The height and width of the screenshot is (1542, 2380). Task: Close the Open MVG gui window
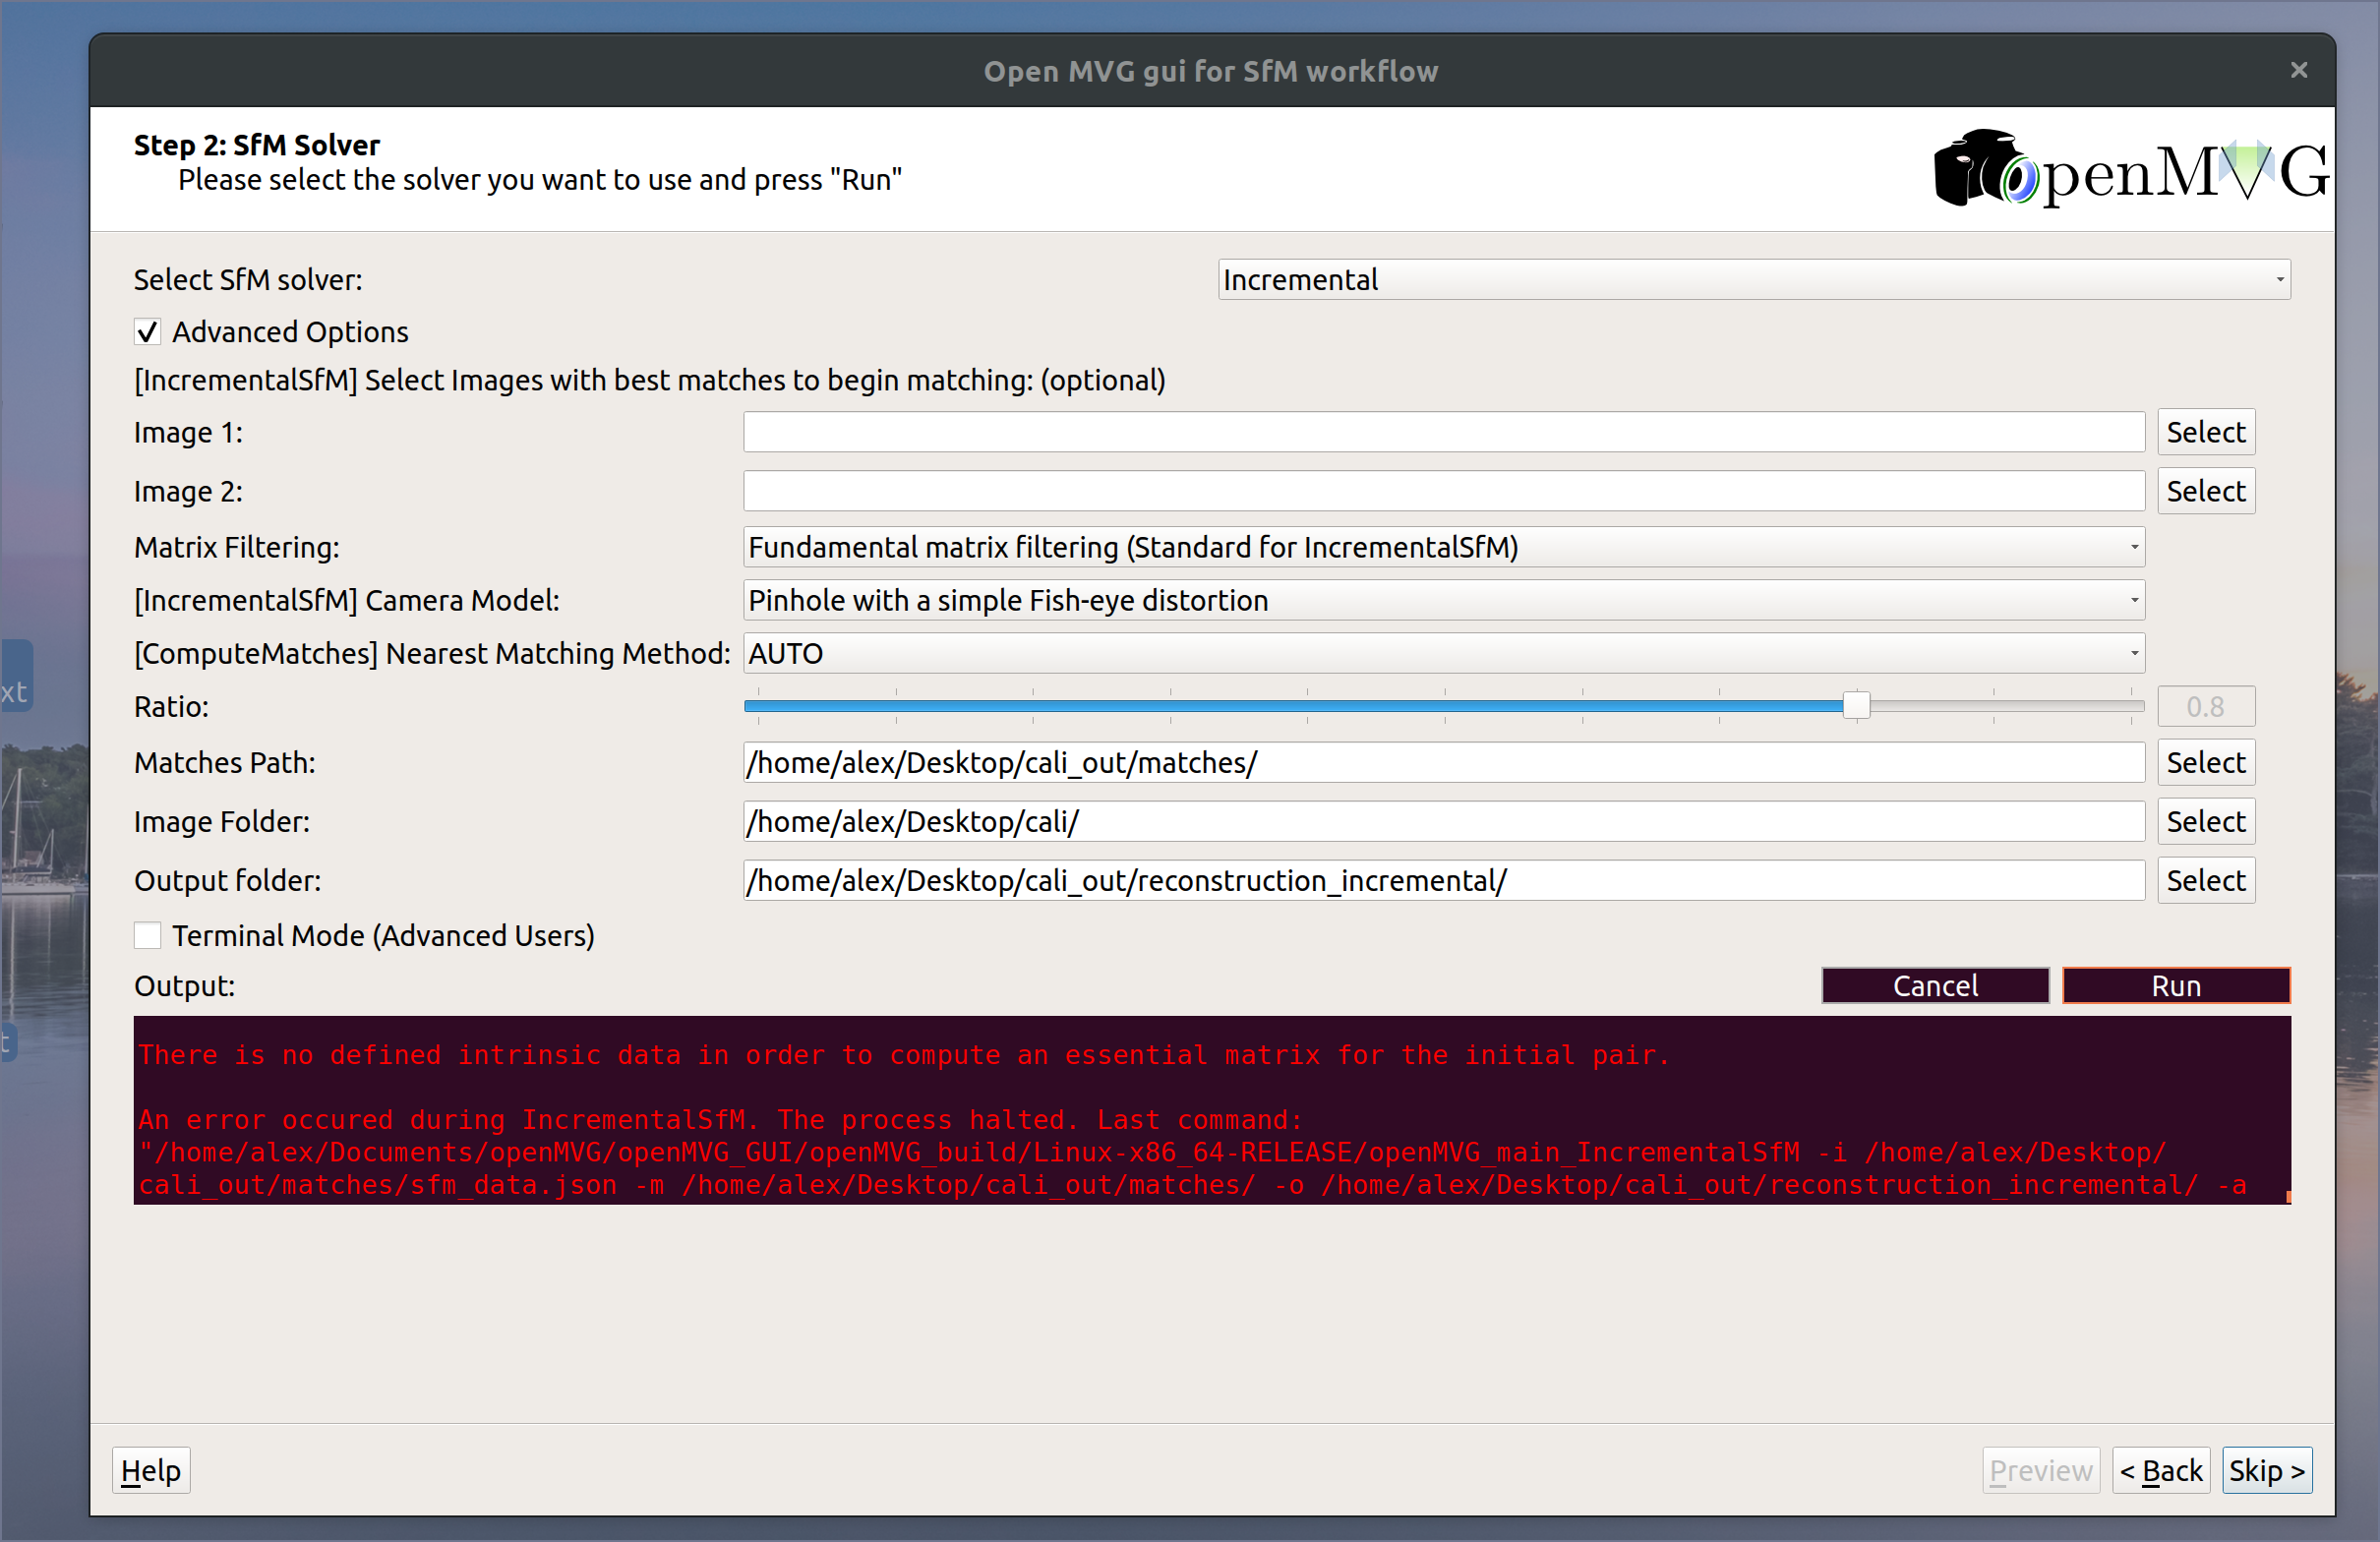[2299, 70]
